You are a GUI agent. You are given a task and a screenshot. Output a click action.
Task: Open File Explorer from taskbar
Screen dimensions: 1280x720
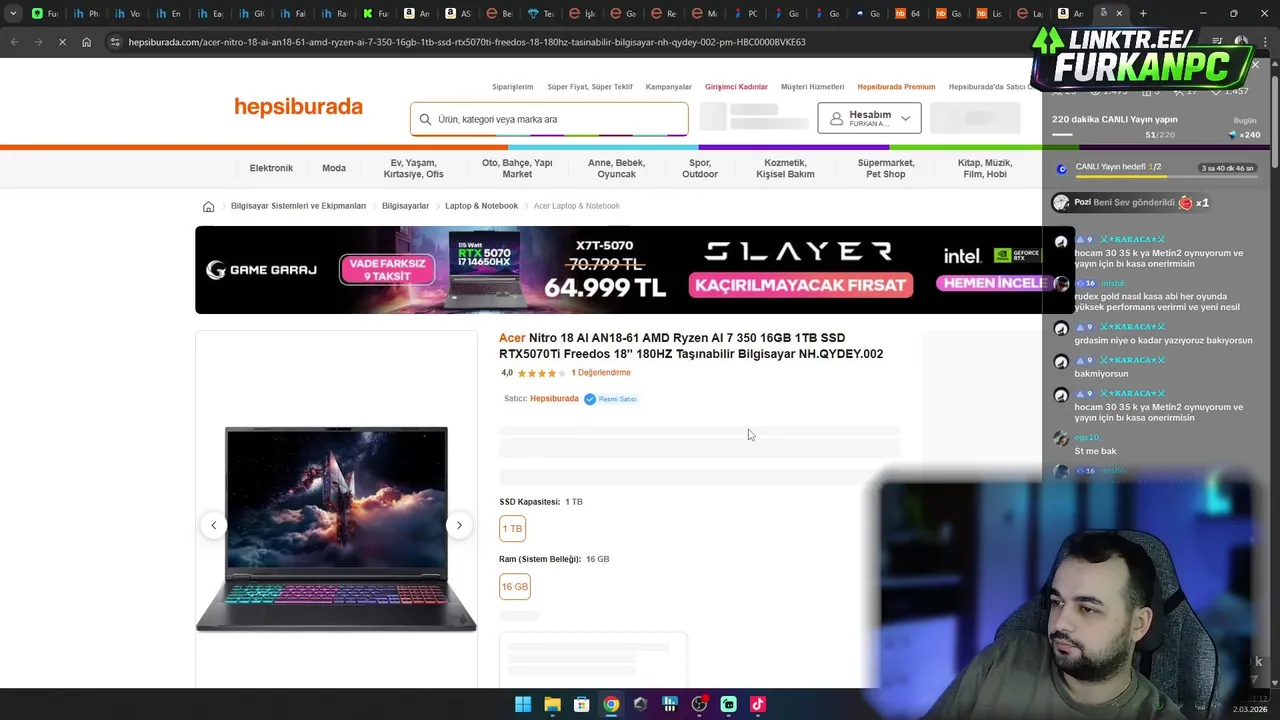coord(552,704)
